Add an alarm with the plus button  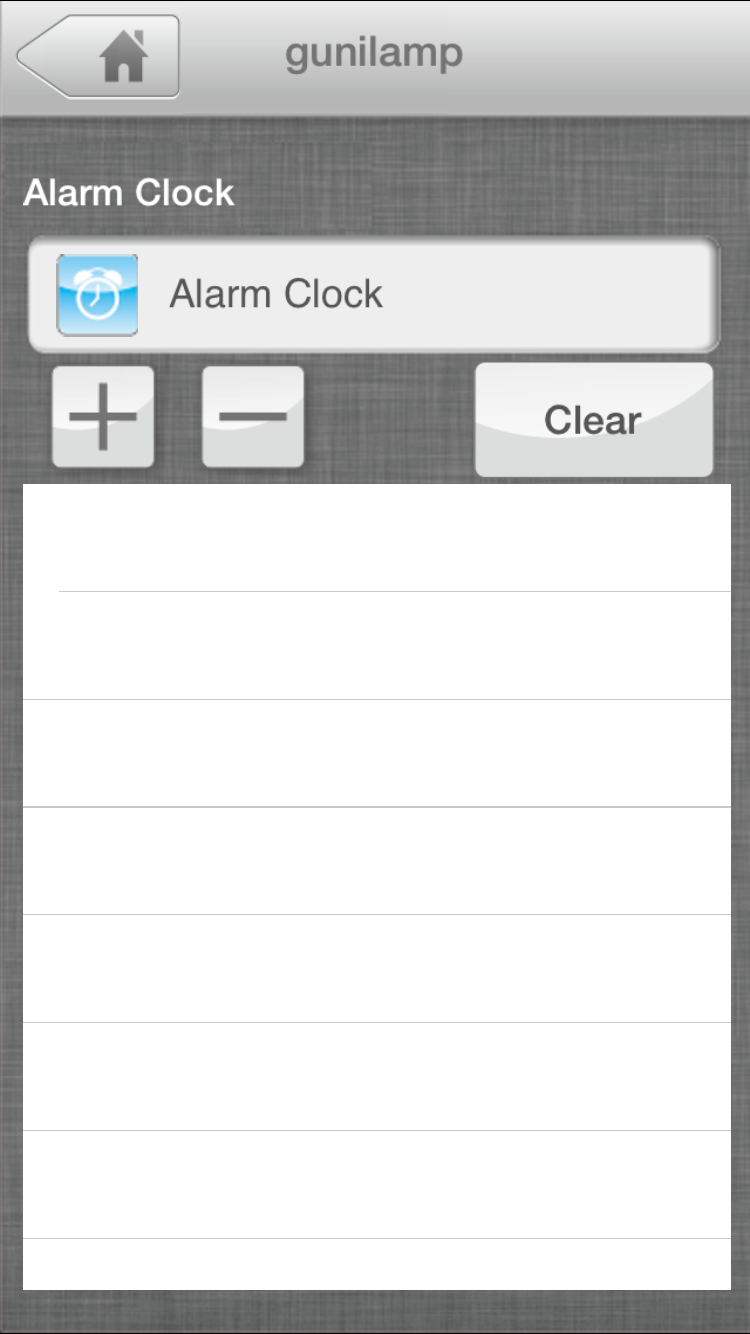coord(103,417)
